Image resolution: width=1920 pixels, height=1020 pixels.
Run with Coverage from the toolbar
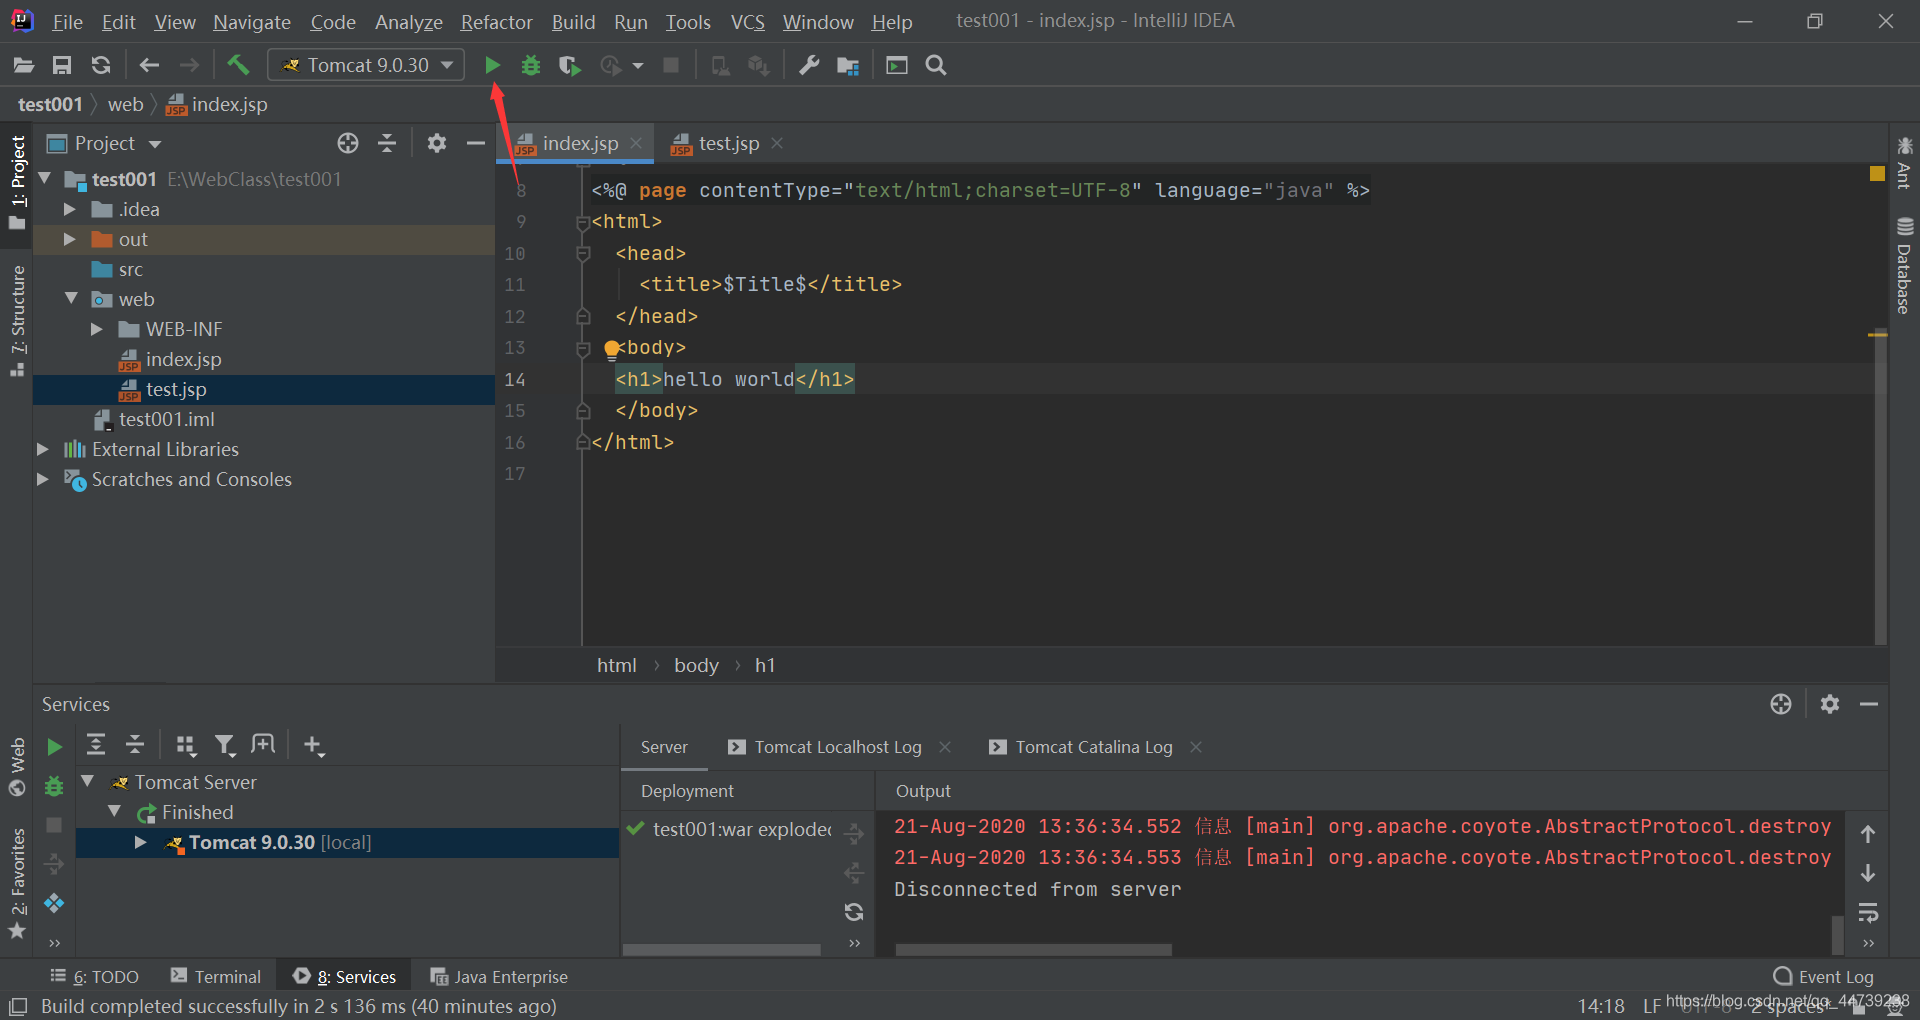(x=570, y=65)
